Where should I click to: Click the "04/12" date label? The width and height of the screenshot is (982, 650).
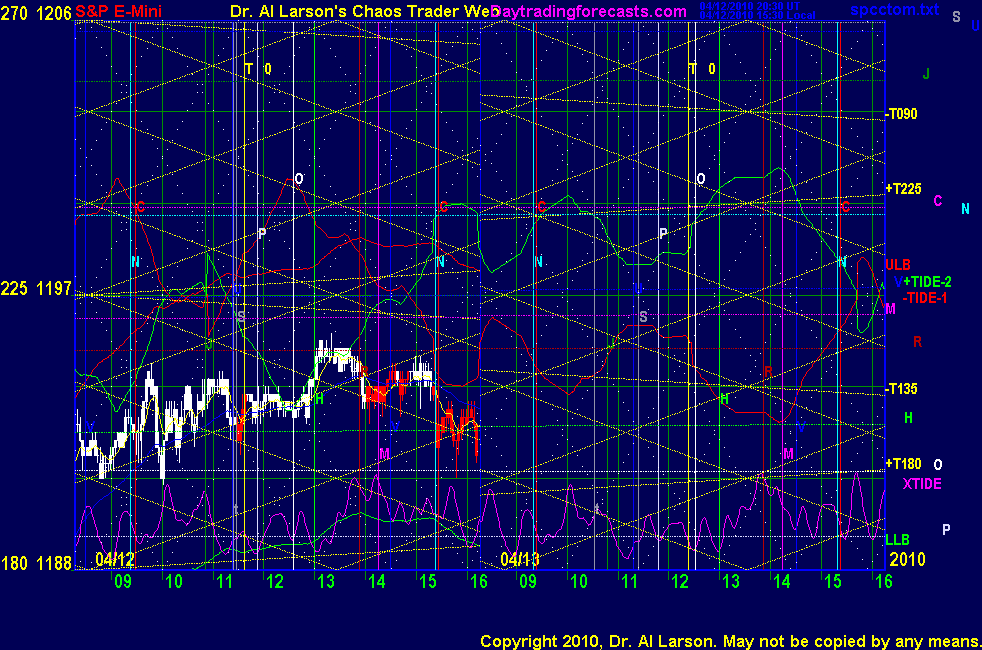[115, 559]
